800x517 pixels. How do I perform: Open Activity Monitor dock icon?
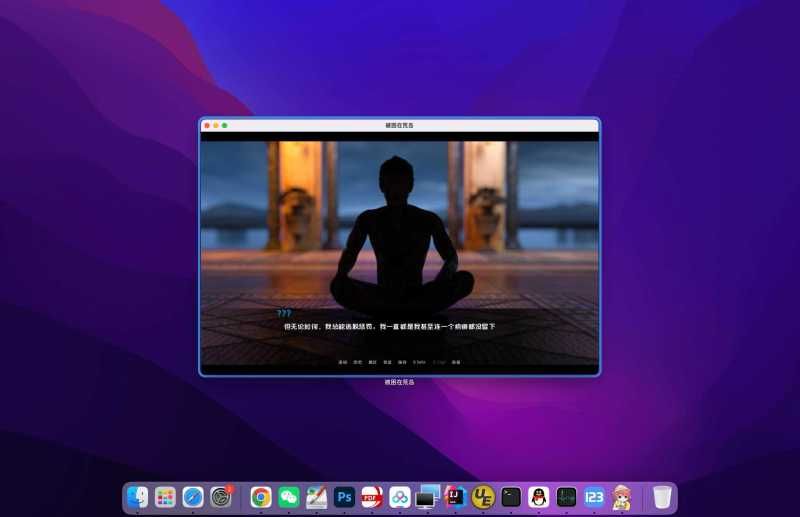[x=566, y=497]
